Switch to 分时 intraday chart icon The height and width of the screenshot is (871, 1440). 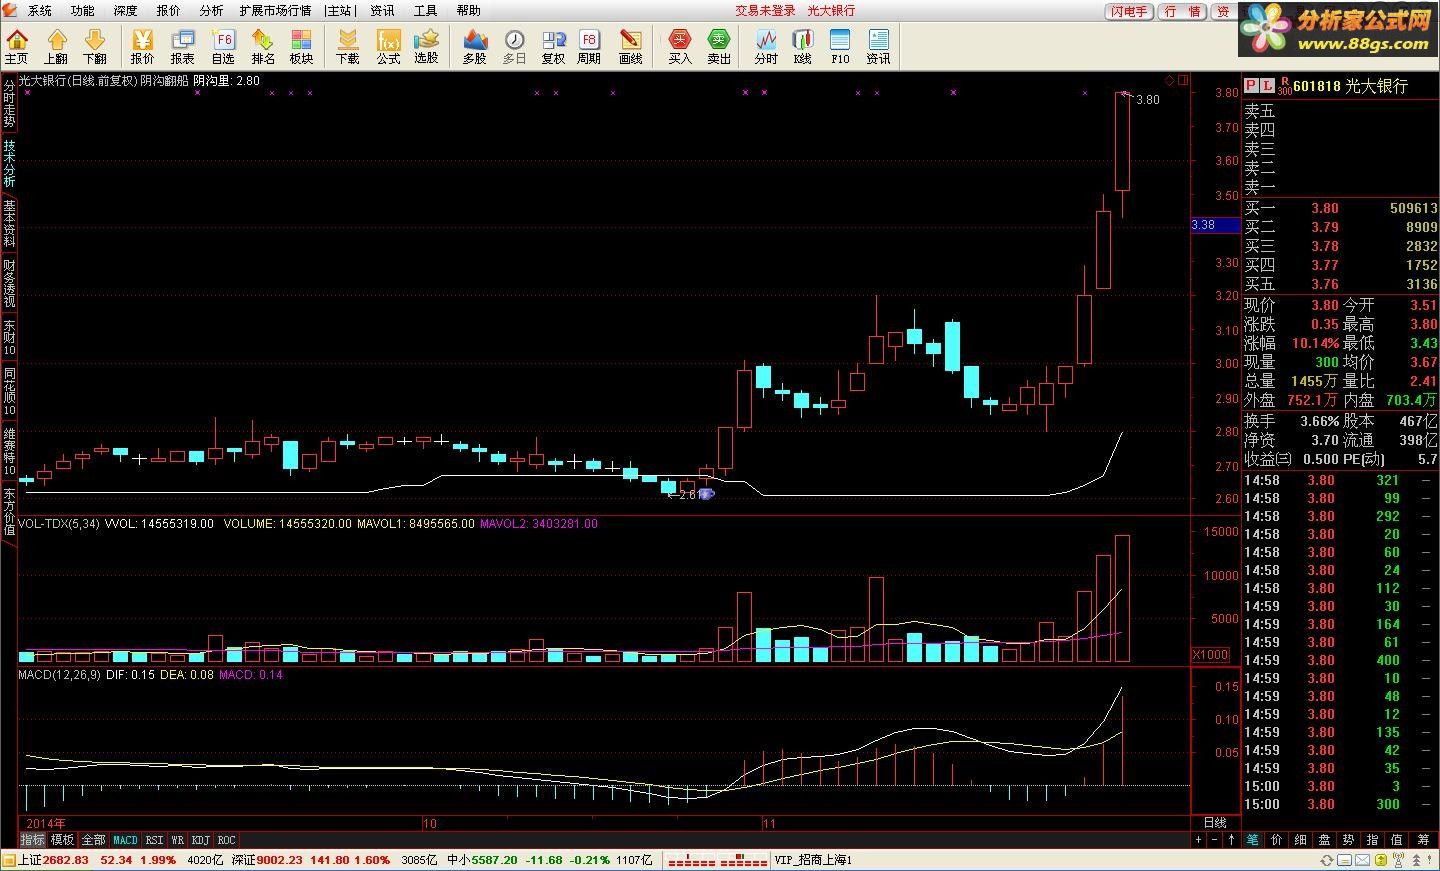766,46
